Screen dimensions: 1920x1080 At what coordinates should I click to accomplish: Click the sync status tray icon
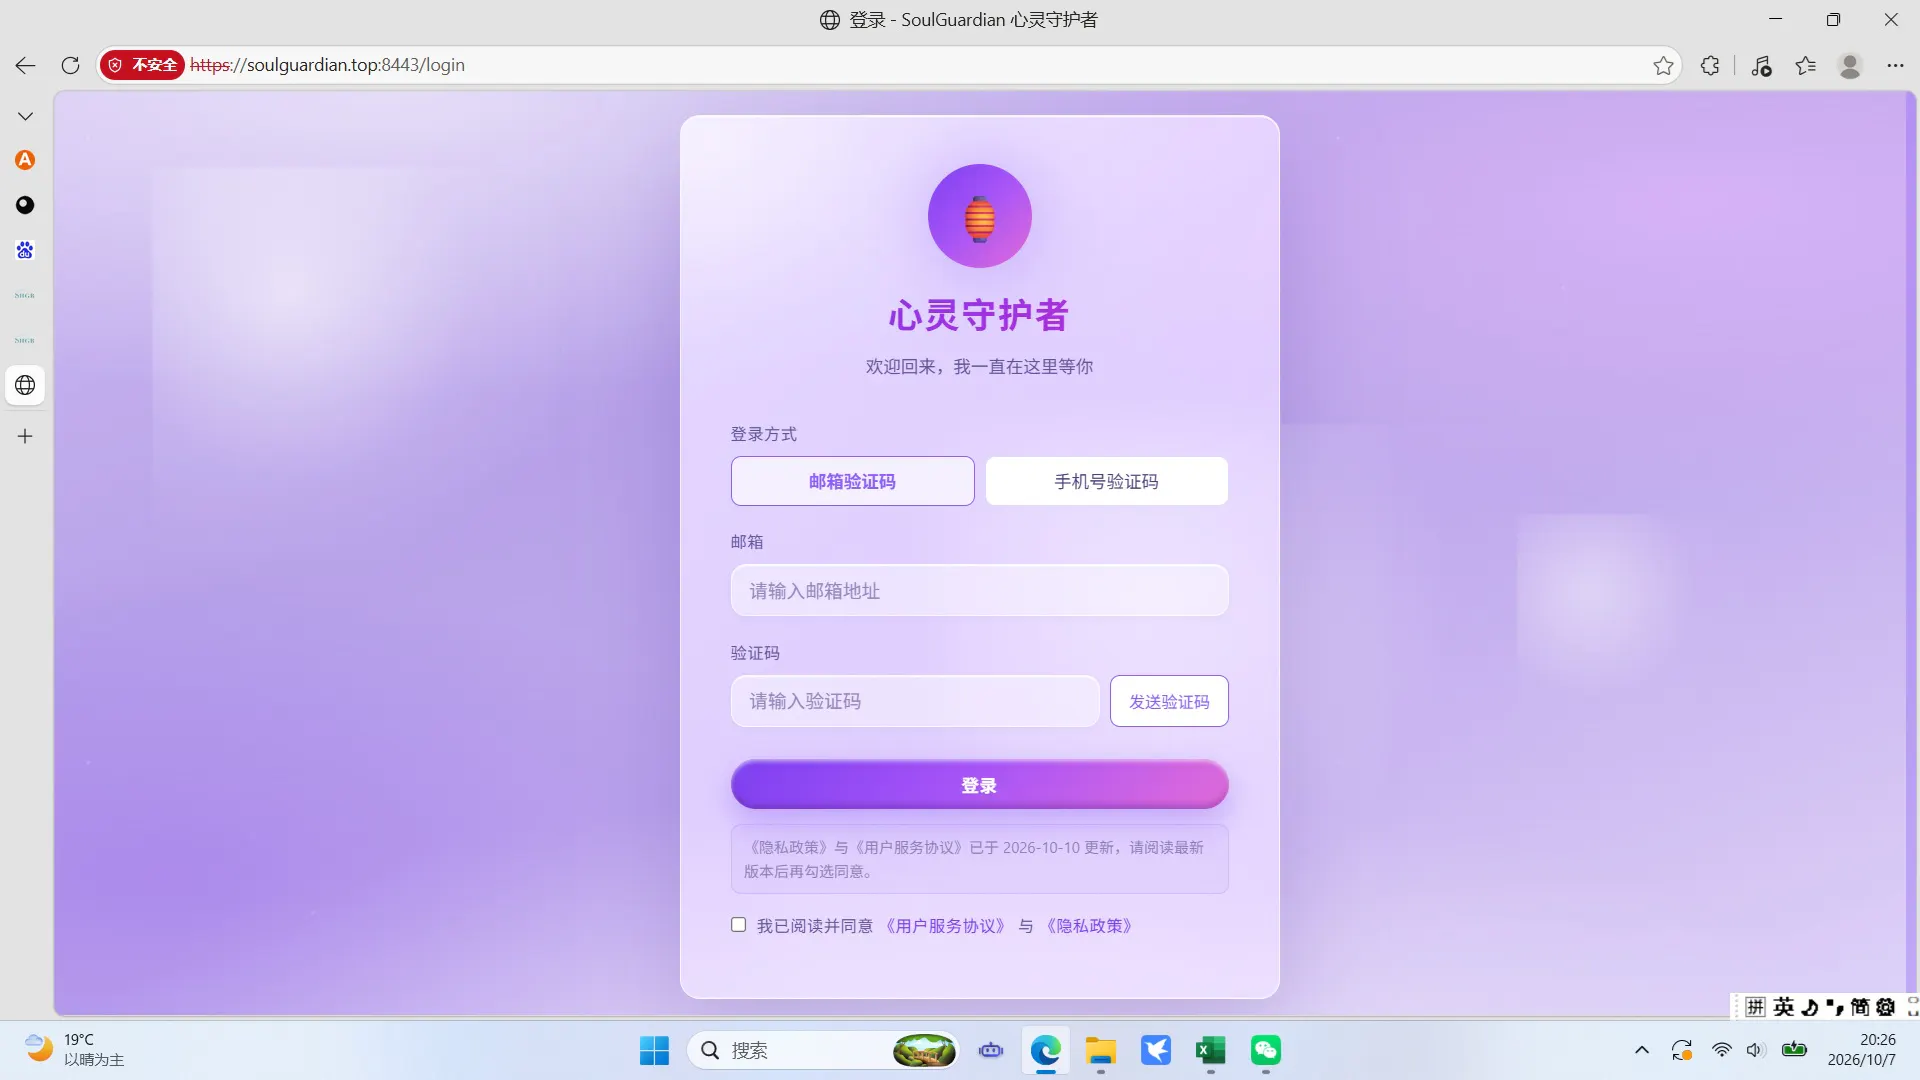(1682, 1050)
